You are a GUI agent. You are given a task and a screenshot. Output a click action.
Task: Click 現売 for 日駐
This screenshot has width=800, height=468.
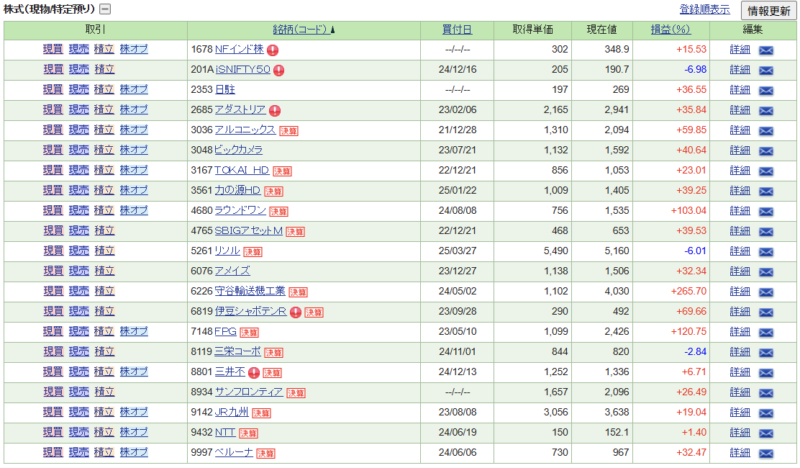point(79,89)
